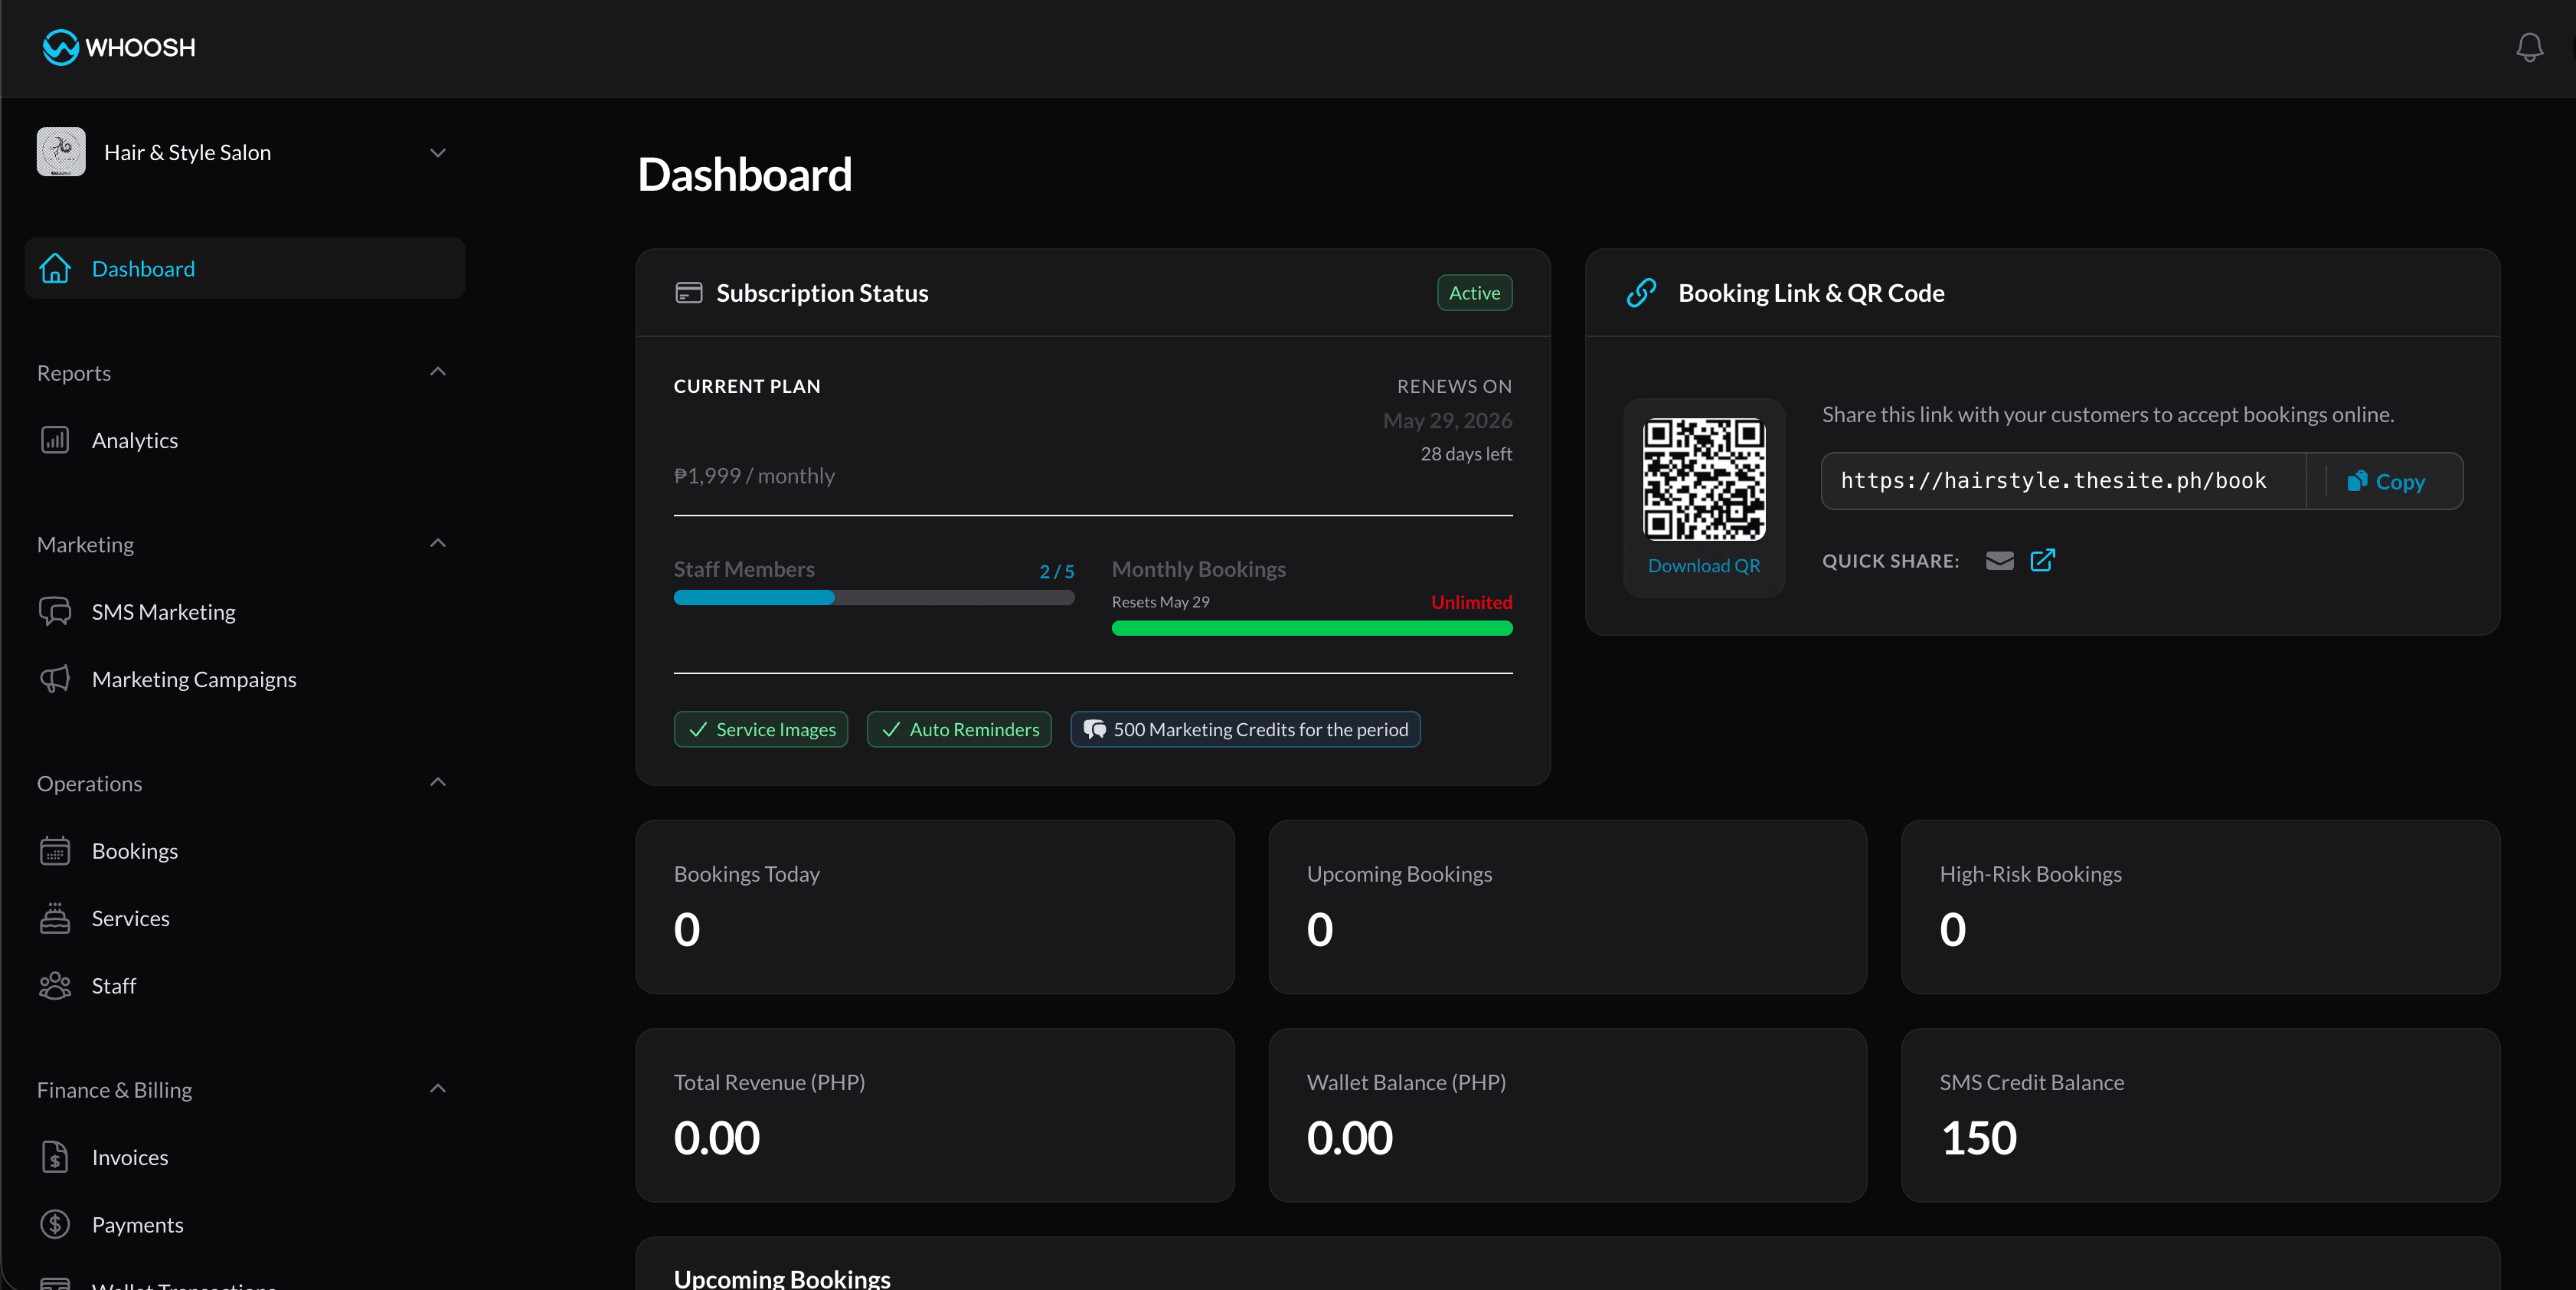Click the Total Revenue (PHP) card

(935, 1115)
